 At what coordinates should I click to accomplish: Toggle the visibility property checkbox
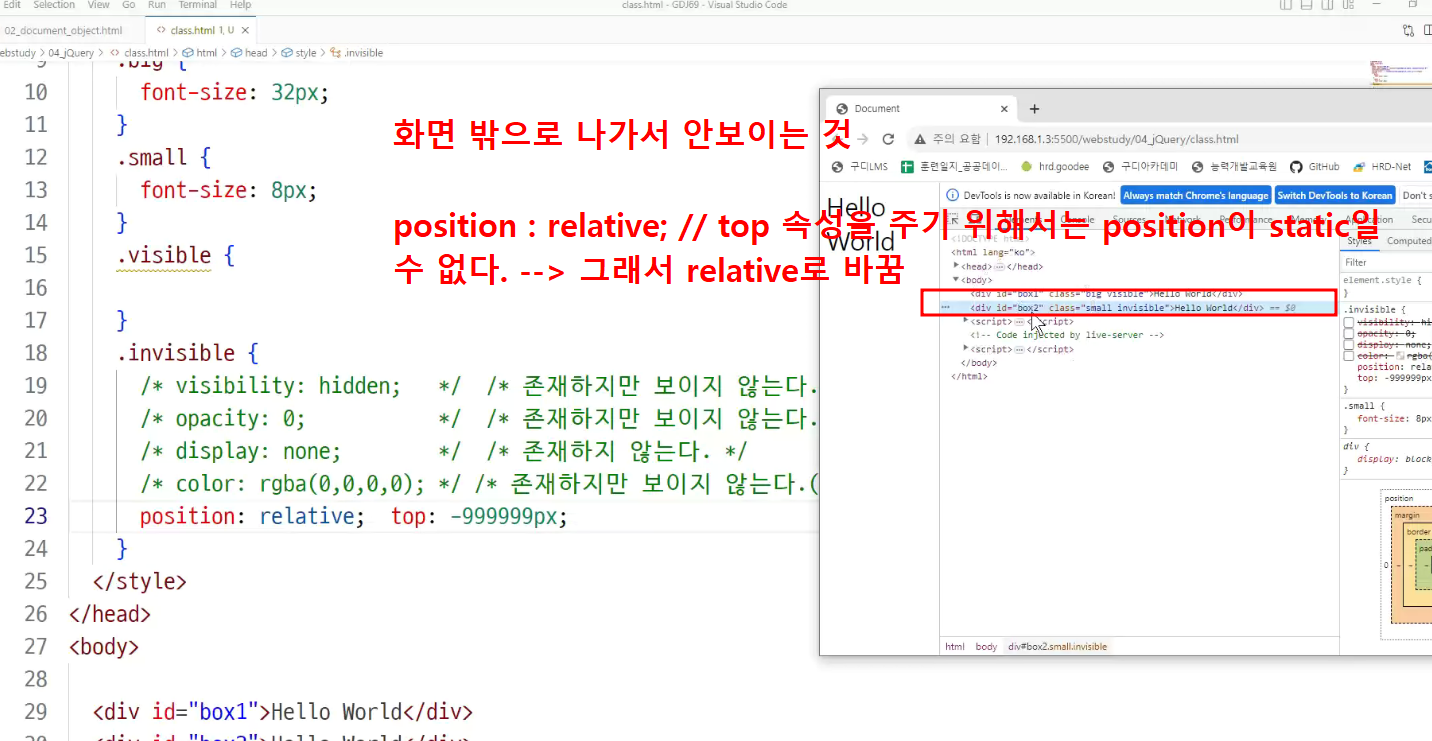(1349, 322)
